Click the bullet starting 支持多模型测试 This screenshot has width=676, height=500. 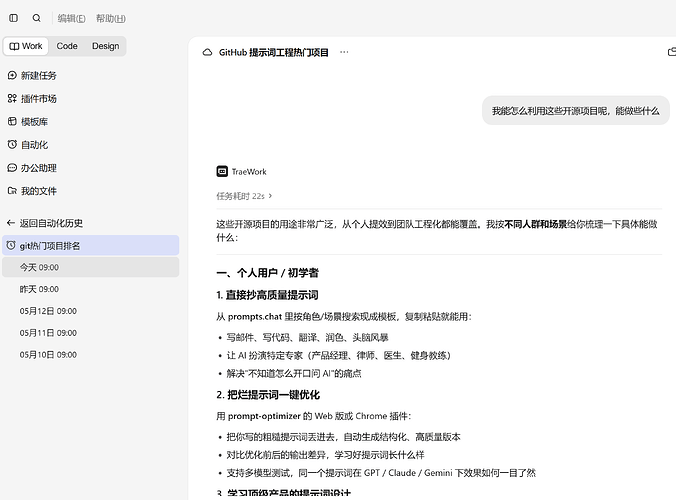(381, 473)
